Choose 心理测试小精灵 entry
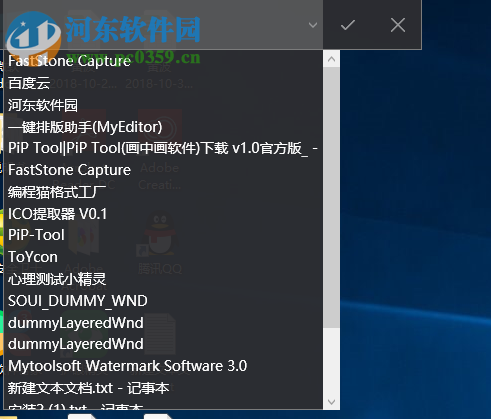 (163, 279)
